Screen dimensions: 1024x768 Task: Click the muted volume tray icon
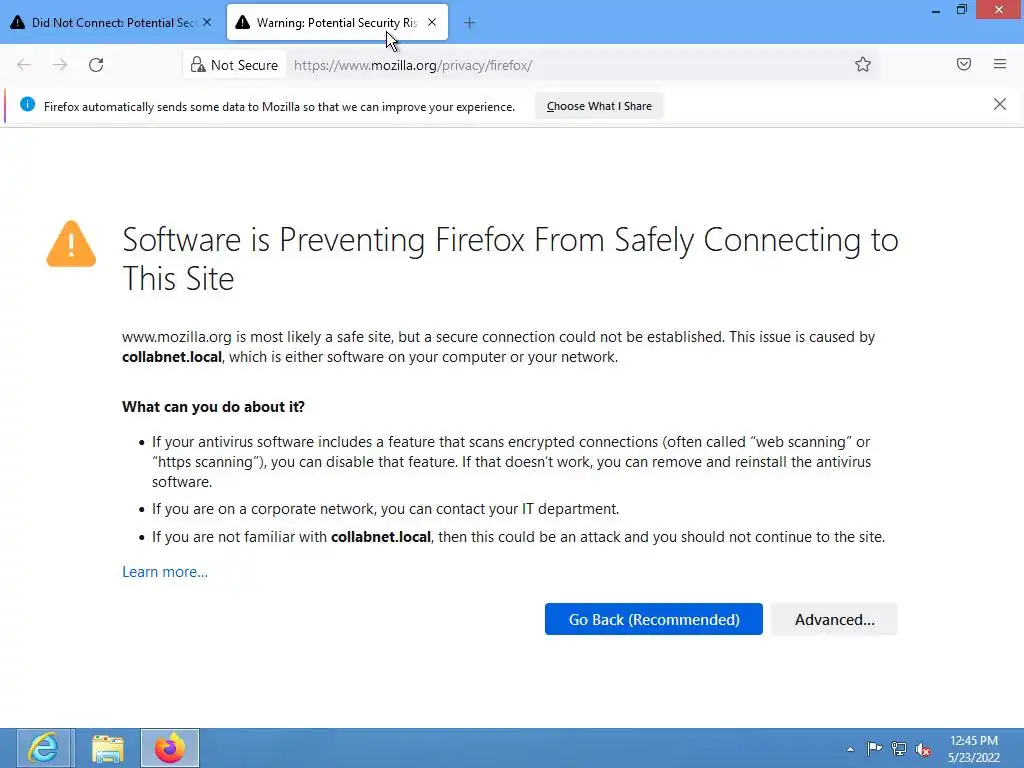pyautogui.click(x=923, y=748)
